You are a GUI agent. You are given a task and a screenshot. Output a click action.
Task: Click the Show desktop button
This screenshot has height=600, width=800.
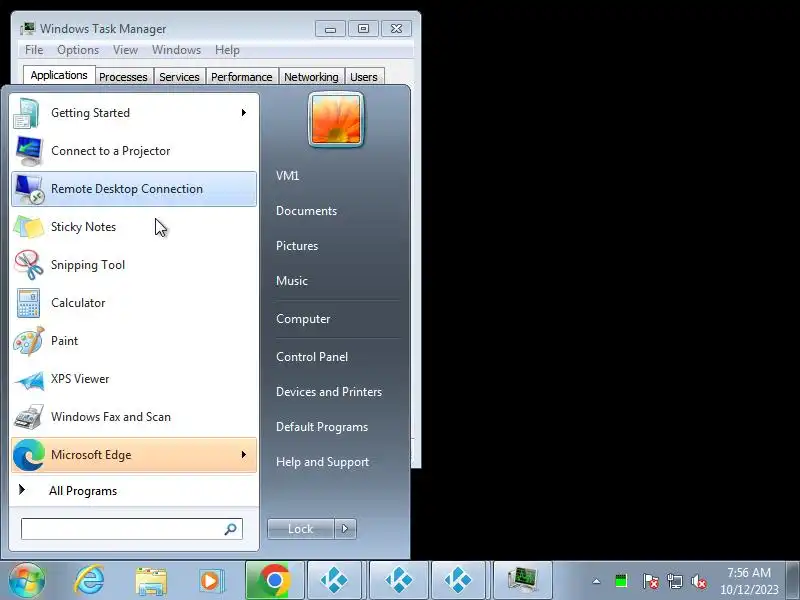(x=793, y=580)
